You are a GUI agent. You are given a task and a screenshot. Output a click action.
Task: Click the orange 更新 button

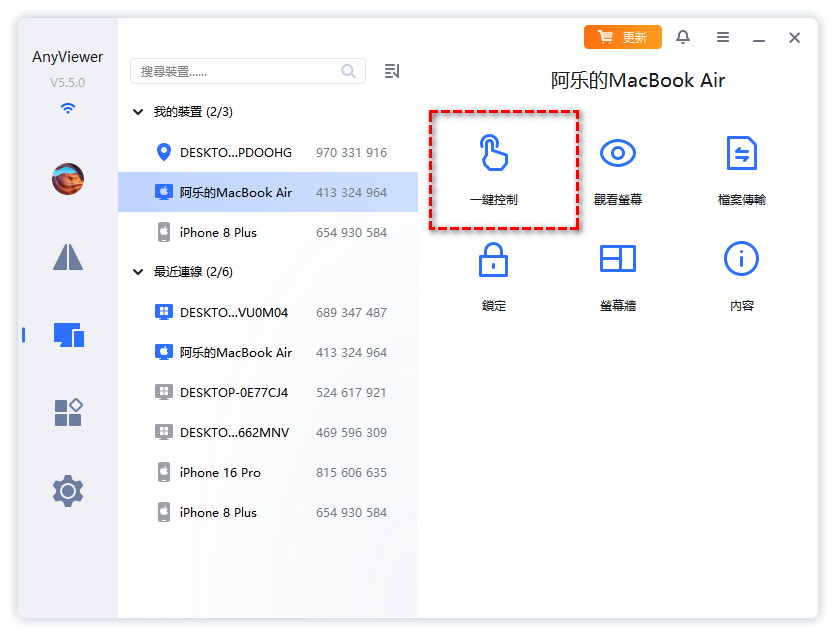click(x=622, y=37)
